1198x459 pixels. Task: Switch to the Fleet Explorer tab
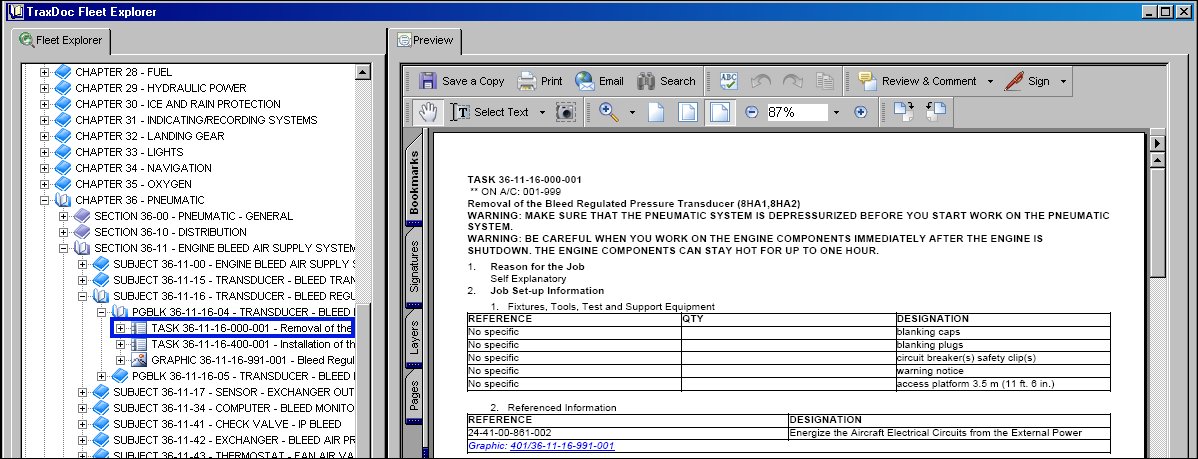(x=61, y=40)
